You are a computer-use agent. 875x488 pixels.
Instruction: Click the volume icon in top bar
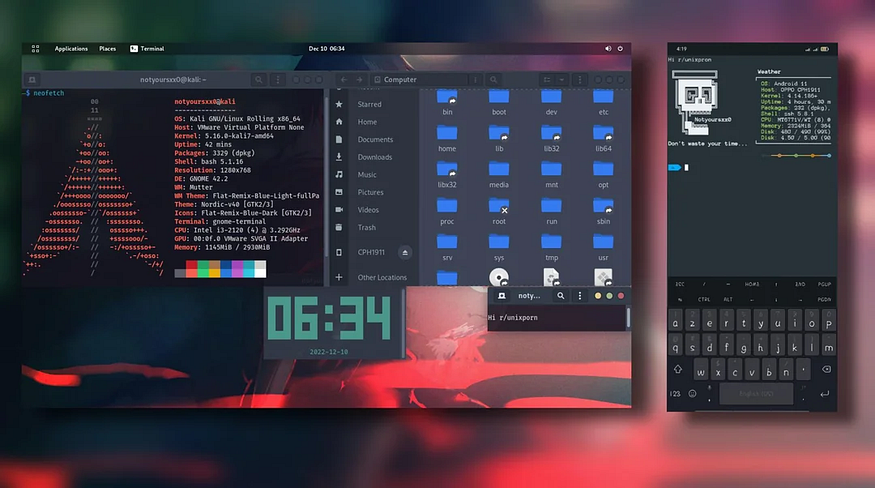[x=608, y=48]
